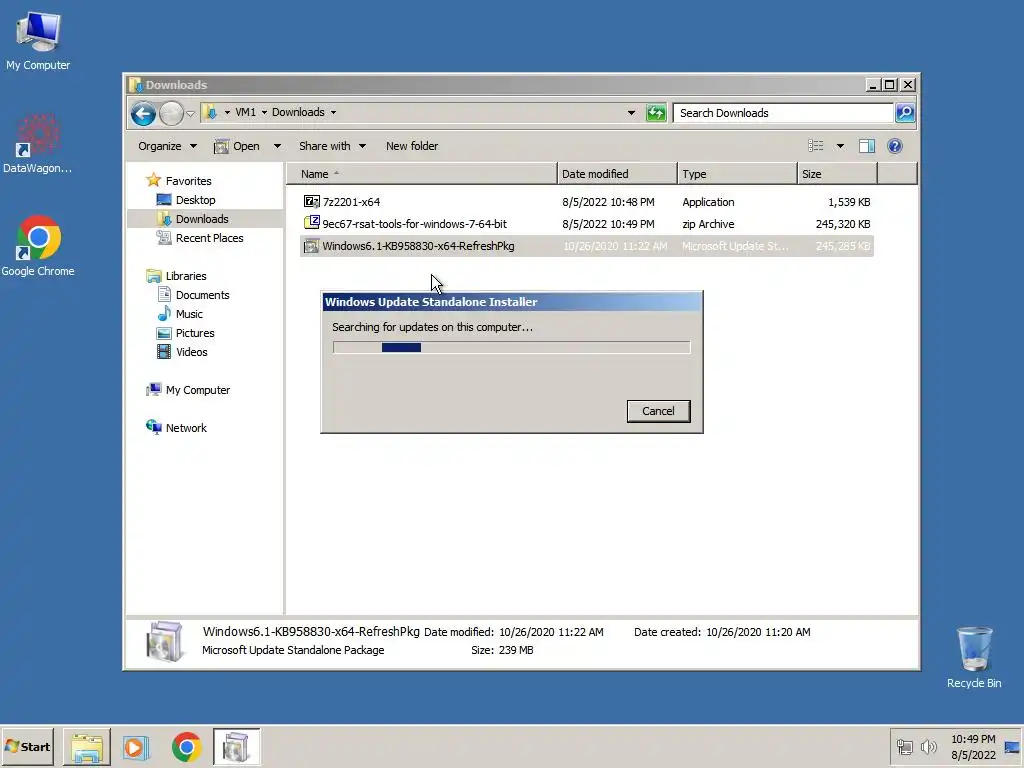The height and width of the screenshot is (768, 1024).
Task: Click the show desktop icon in tray
Action: tap(1012, 747)
